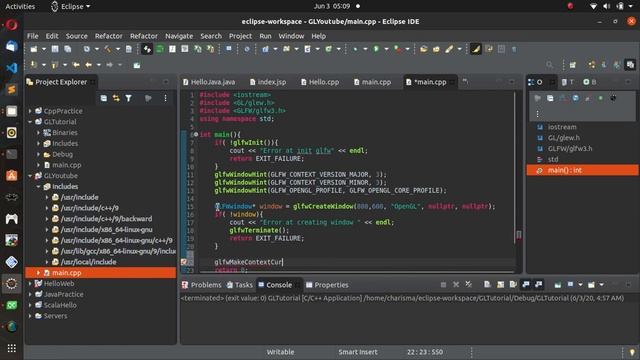Open Activities overview in the top bar
Screen dimensions: 640x360
20,7
